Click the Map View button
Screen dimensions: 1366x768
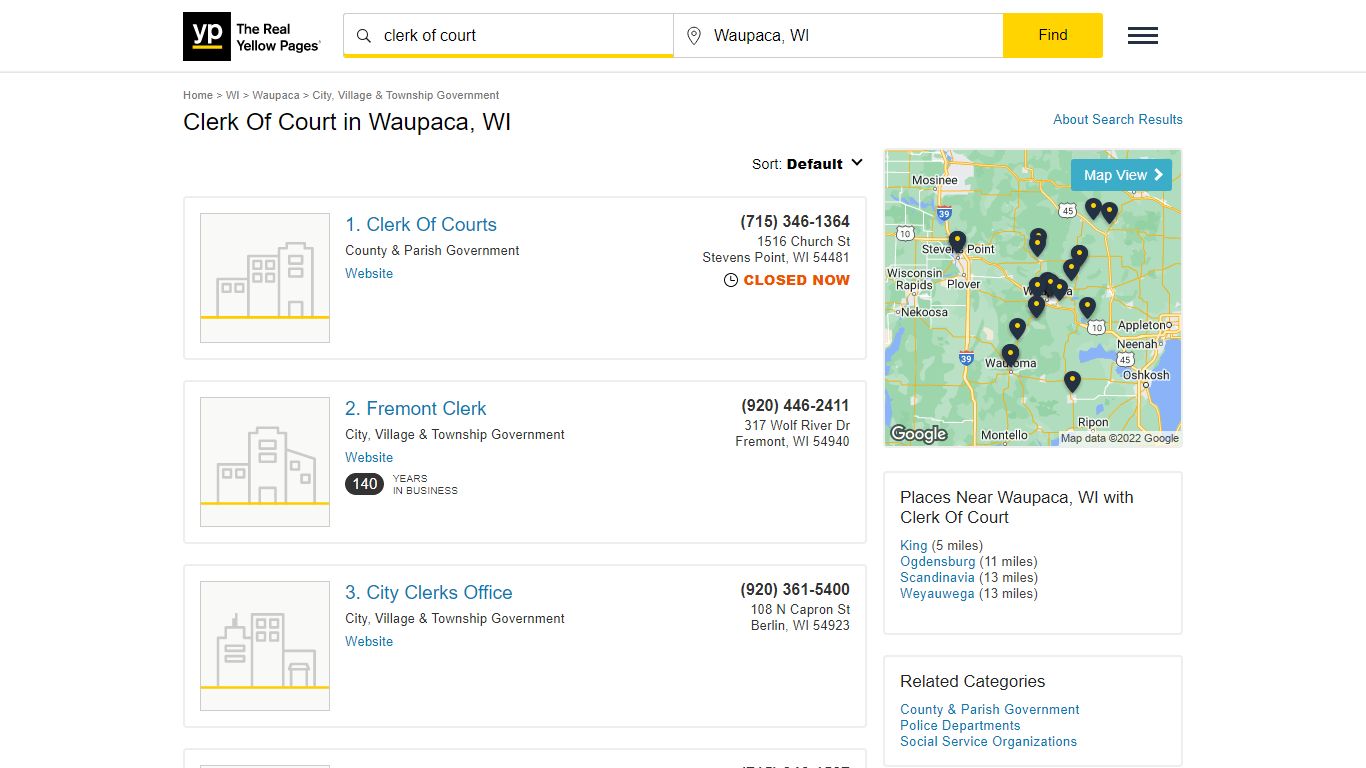click(1121, 175)
